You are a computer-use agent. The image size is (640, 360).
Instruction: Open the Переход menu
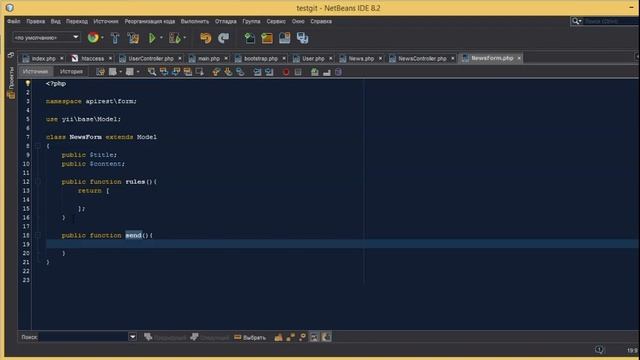tap(77, 21)
